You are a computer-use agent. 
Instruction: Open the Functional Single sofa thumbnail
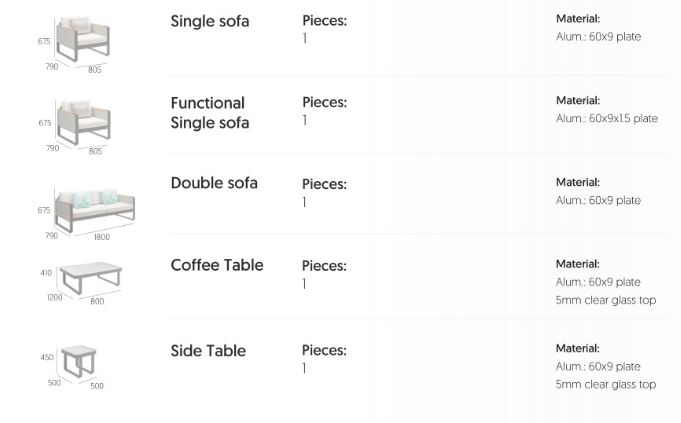coord(83,122)
